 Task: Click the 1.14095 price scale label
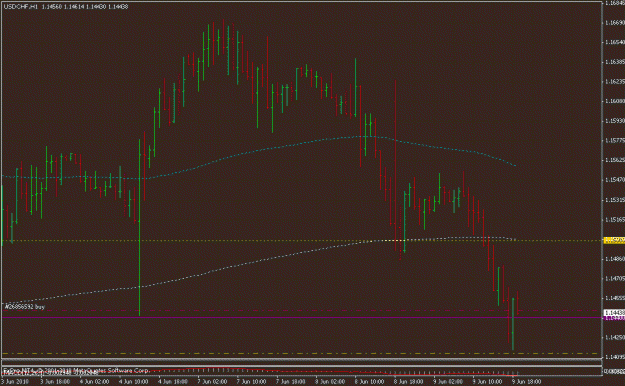pos(615,357)
